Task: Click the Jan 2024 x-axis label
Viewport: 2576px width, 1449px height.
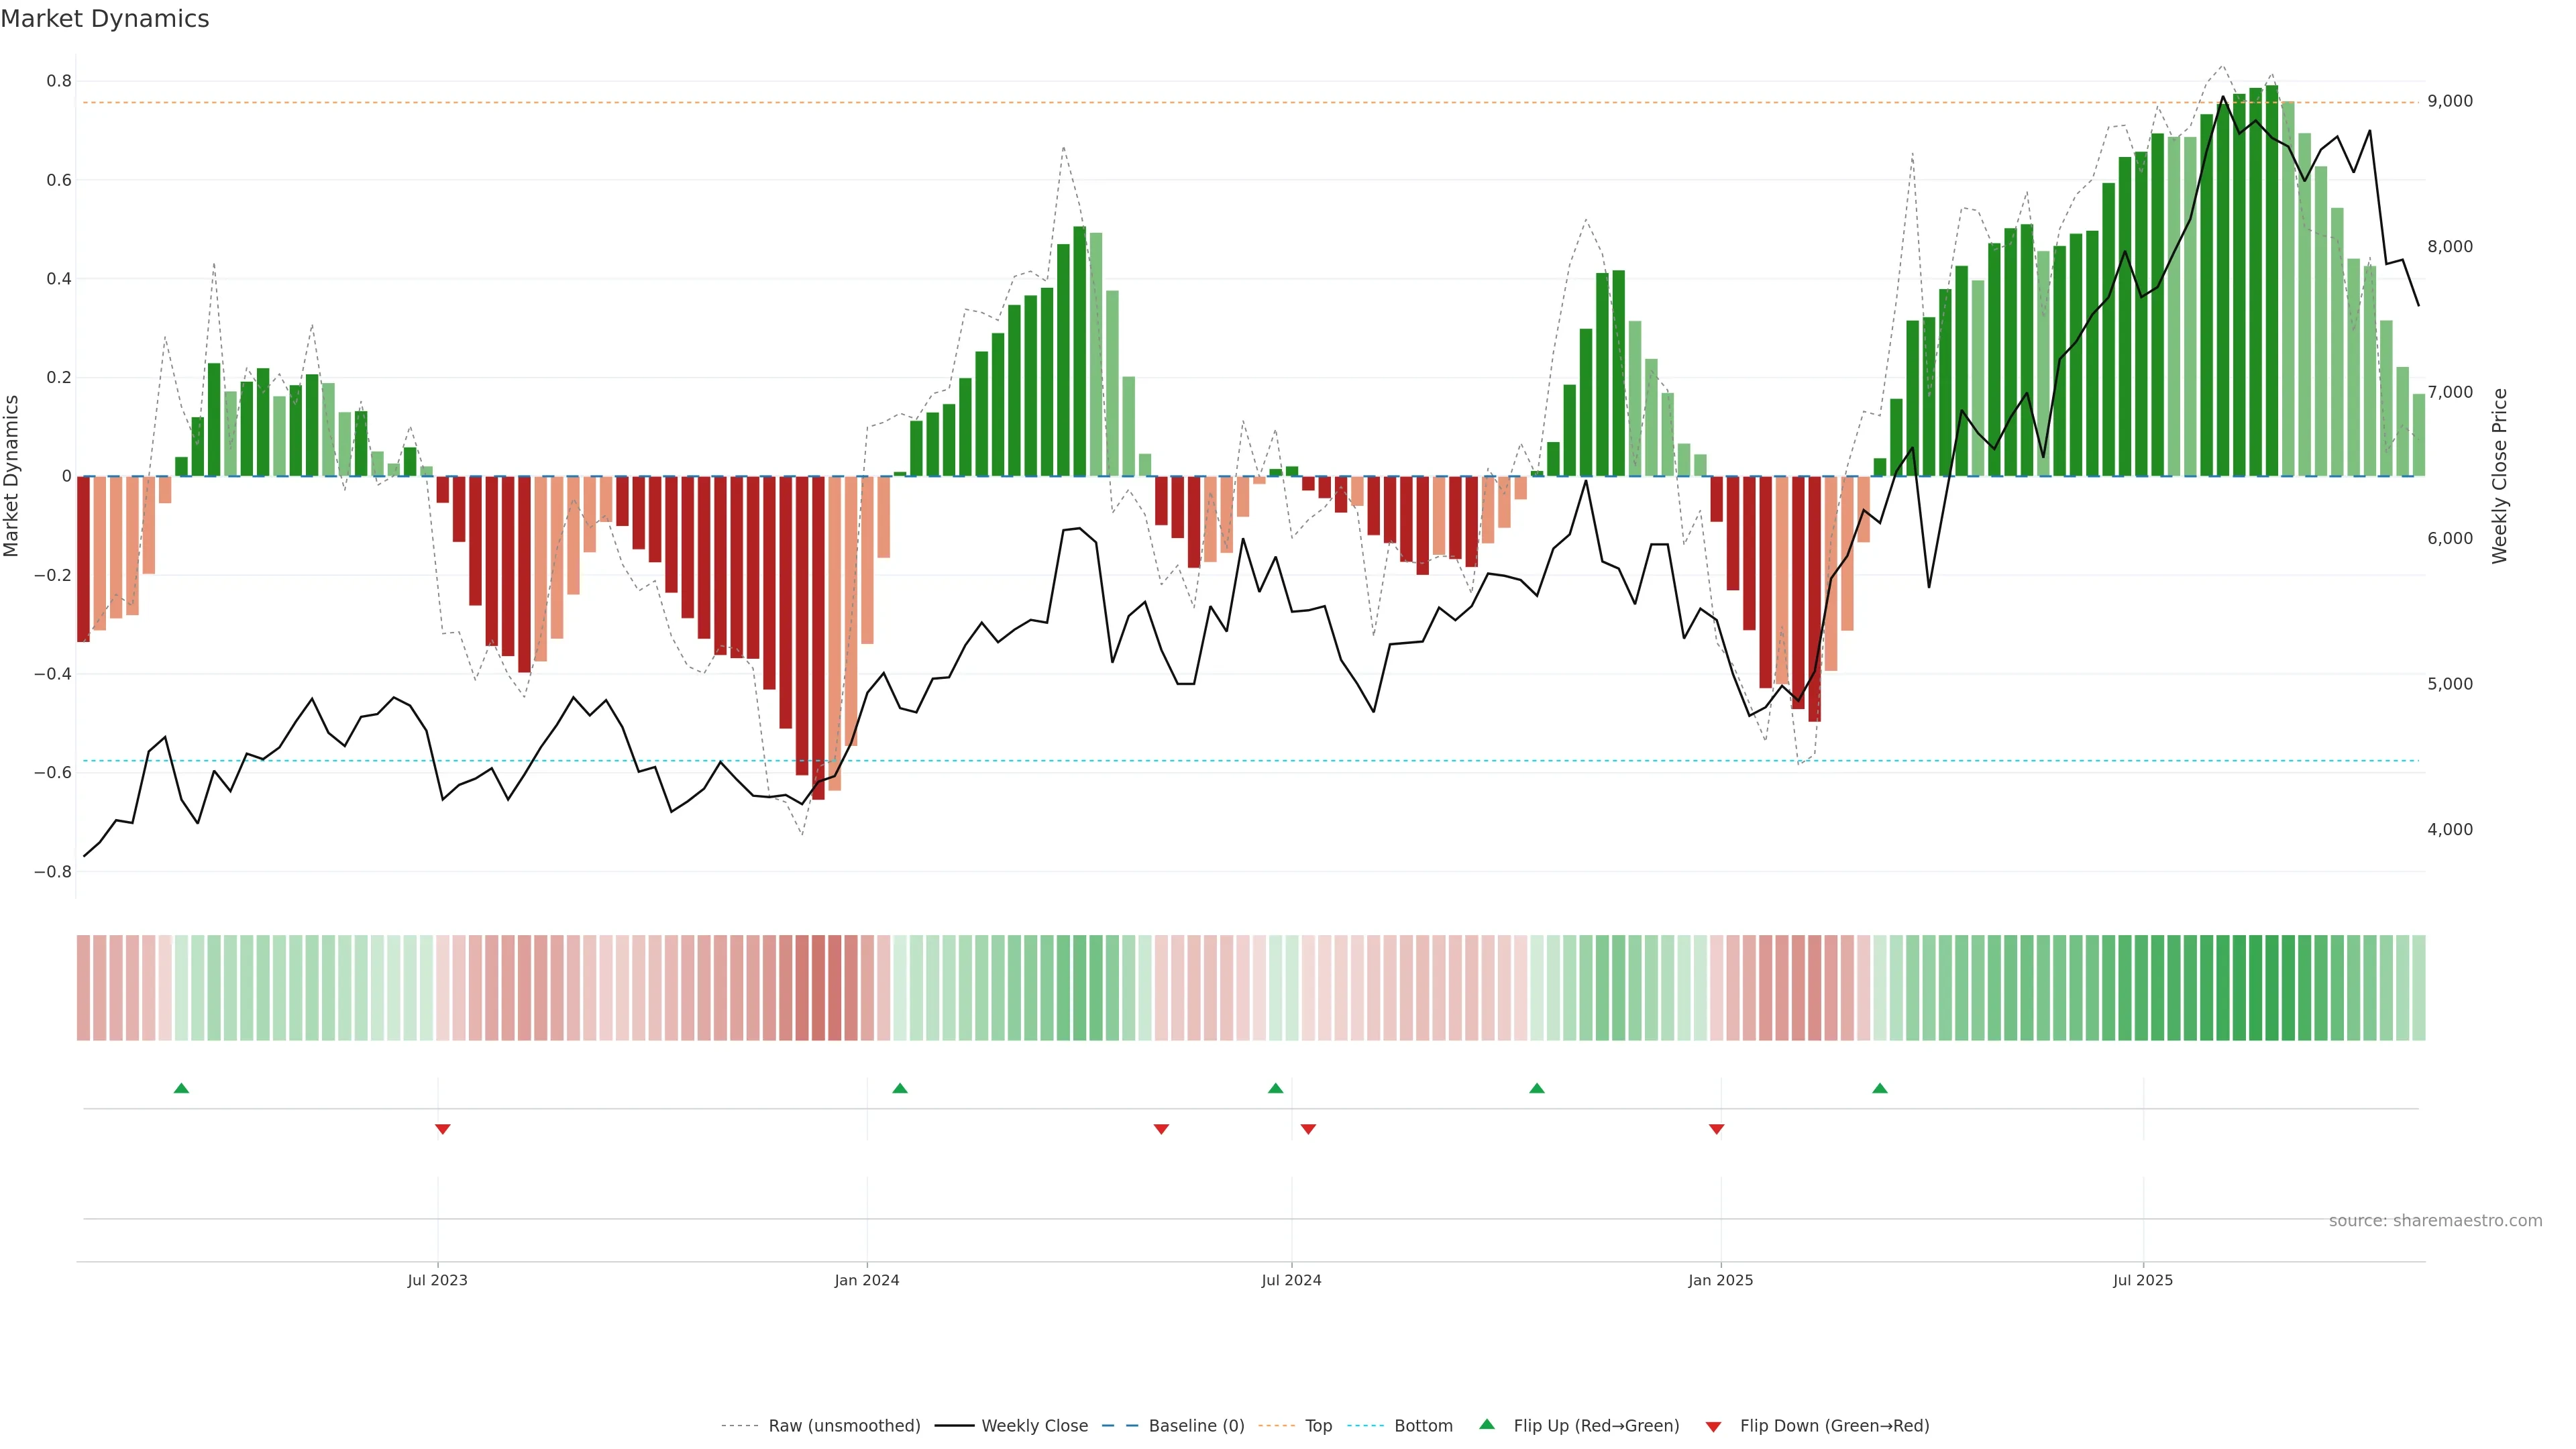Action: [x=867, y=1281]
